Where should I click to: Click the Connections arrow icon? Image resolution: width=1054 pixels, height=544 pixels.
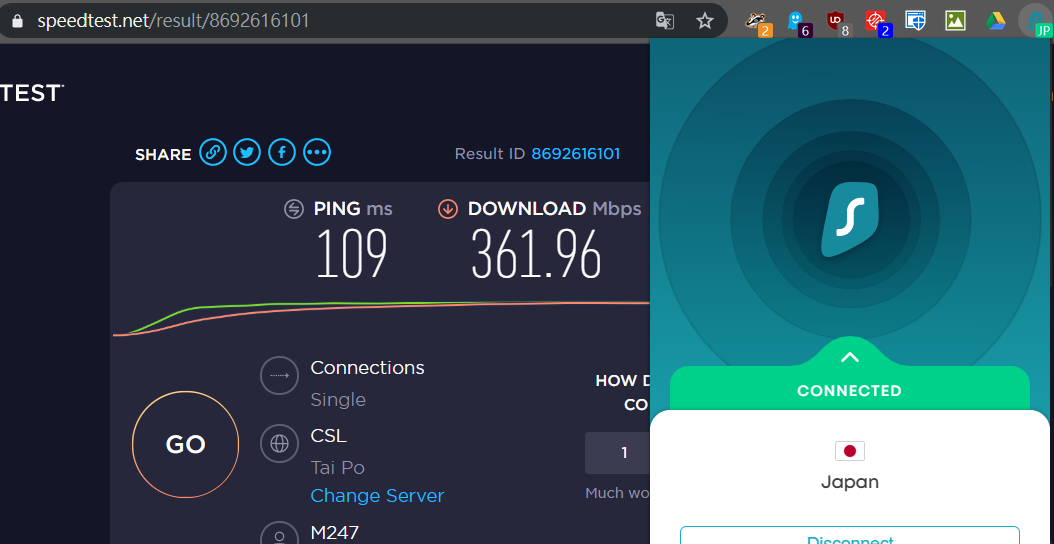tap(279, 376)
